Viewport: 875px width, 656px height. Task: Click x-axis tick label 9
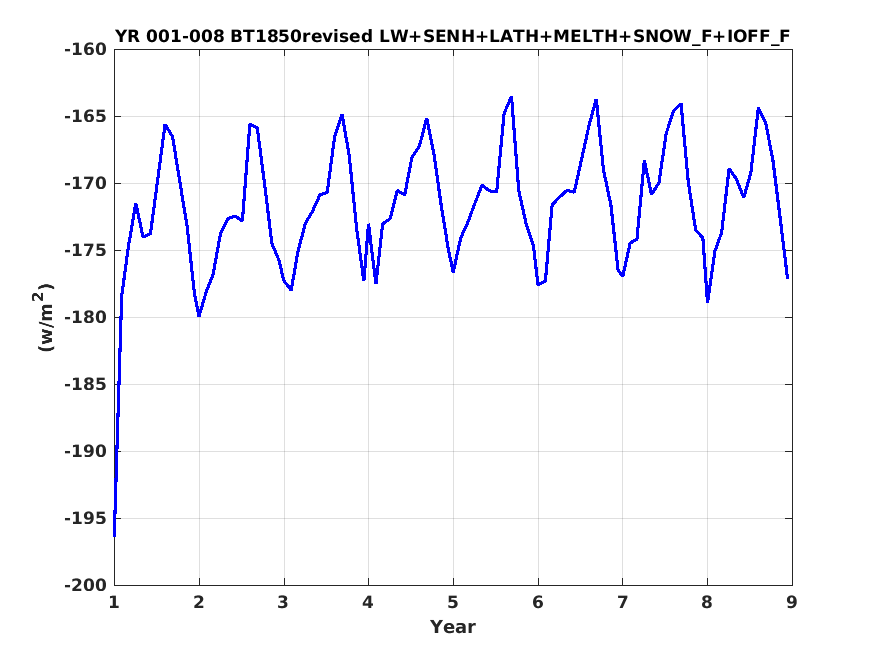[792, 602]
